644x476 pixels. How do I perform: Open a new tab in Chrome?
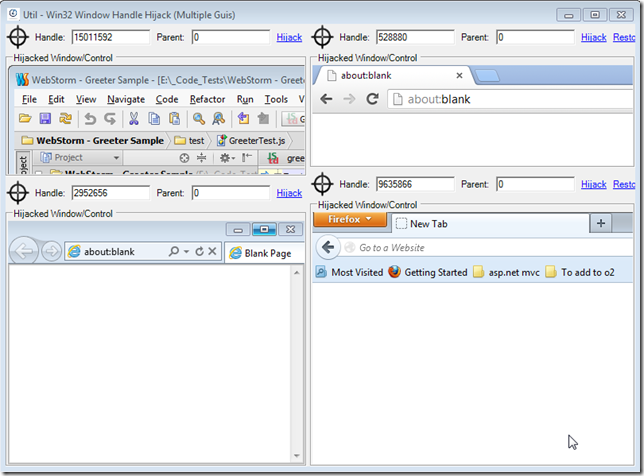pos(487,76)
